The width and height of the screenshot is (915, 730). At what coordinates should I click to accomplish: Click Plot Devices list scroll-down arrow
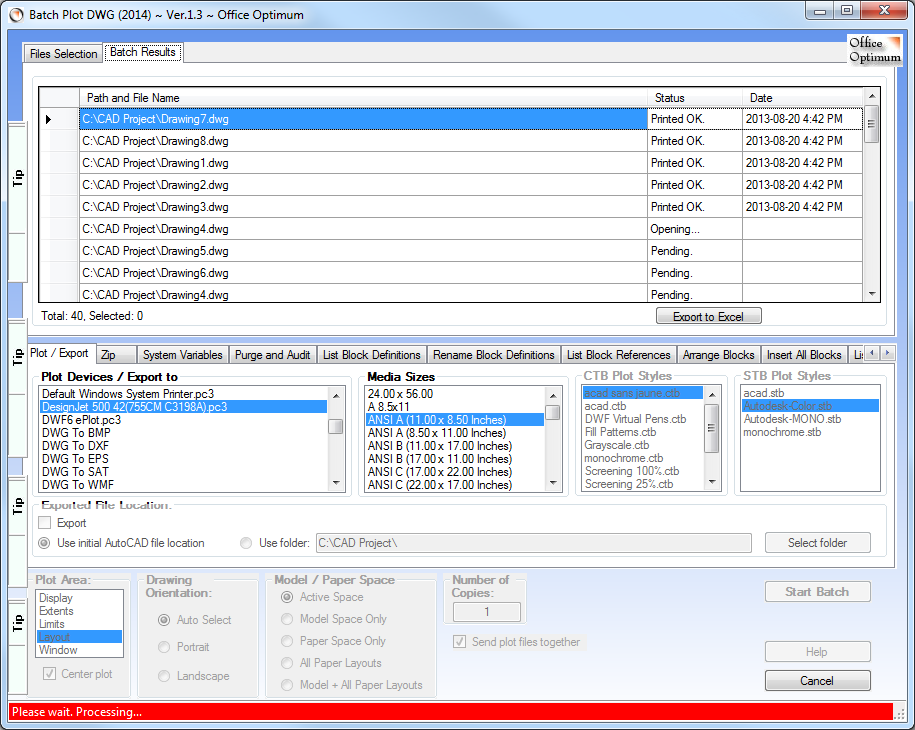click(x=336, y=483)
